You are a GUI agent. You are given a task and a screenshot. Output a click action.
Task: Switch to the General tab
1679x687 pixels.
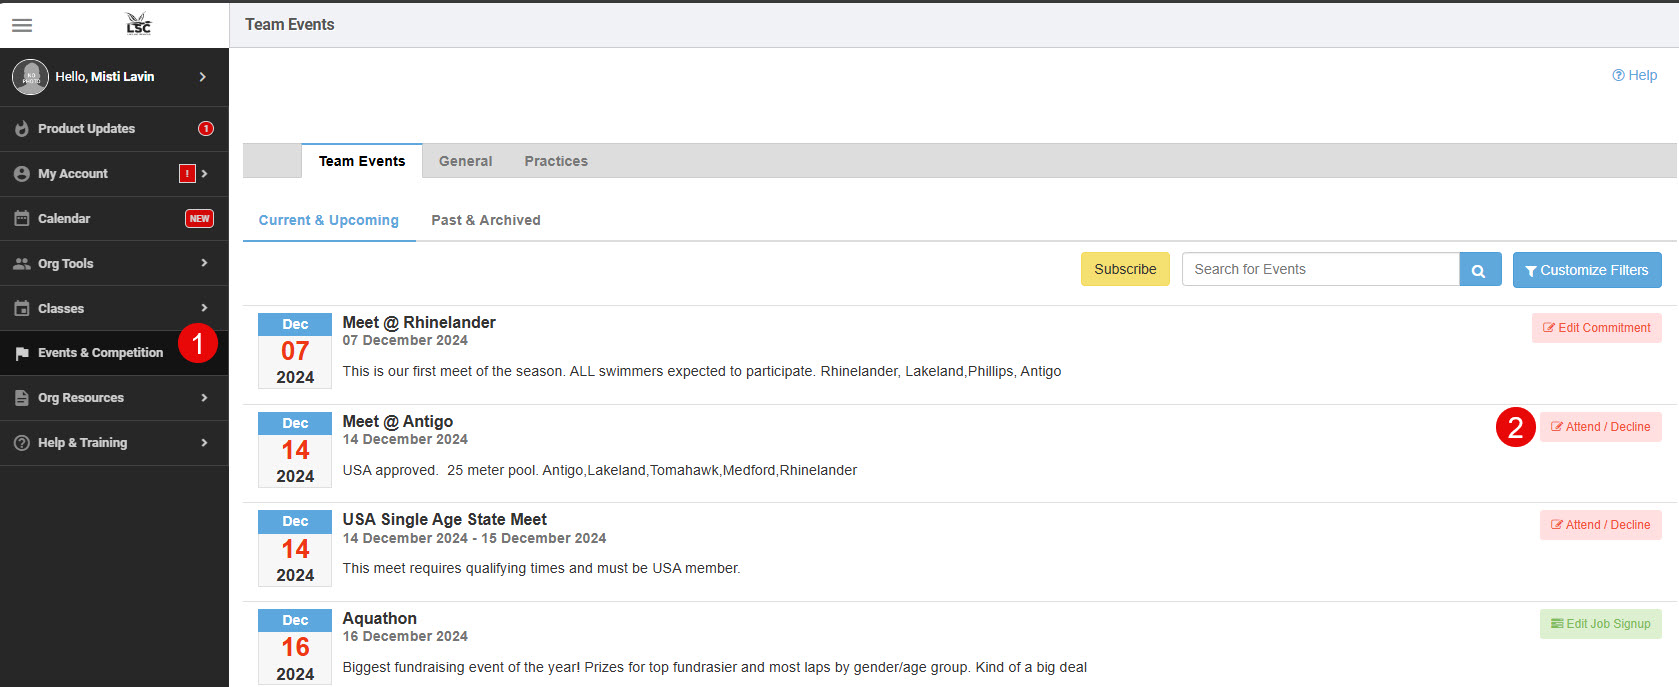pyautogui.click(x=465, y=161)
